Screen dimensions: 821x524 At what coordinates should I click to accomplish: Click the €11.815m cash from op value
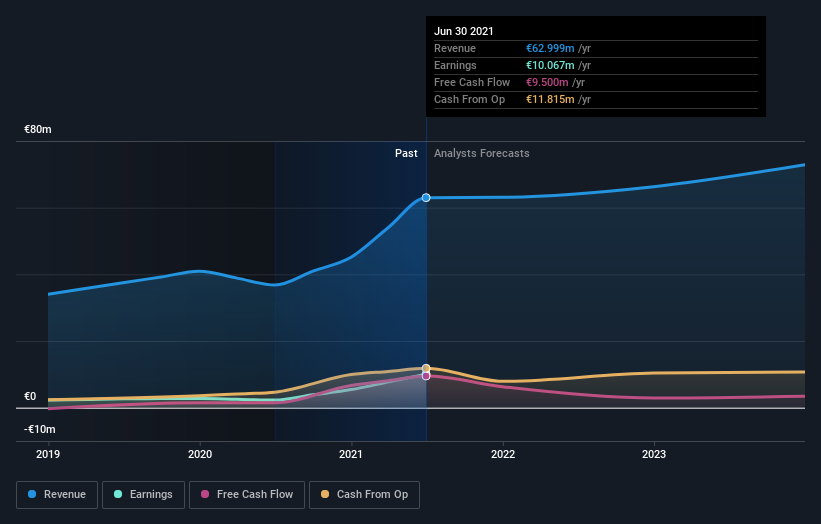coord(550,99)
